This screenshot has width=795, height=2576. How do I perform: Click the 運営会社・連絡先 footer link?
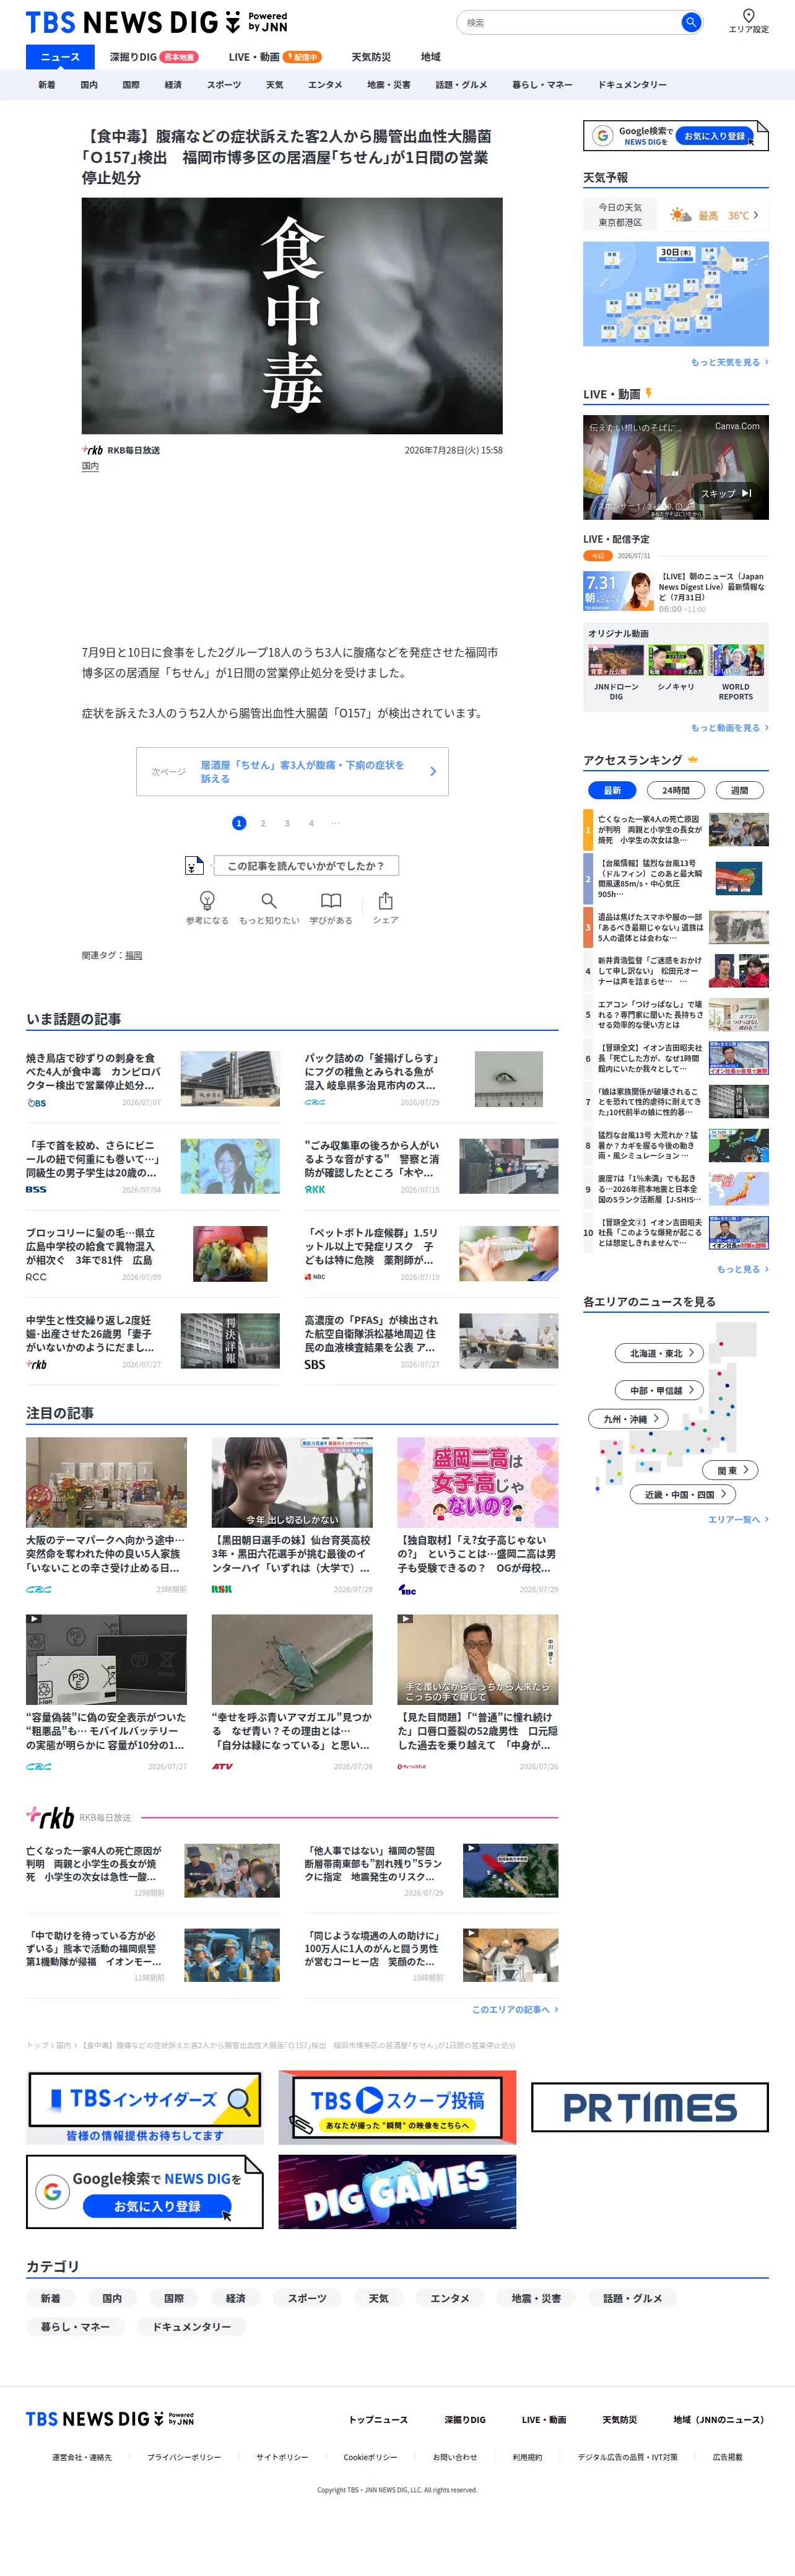pos(82,2457)
